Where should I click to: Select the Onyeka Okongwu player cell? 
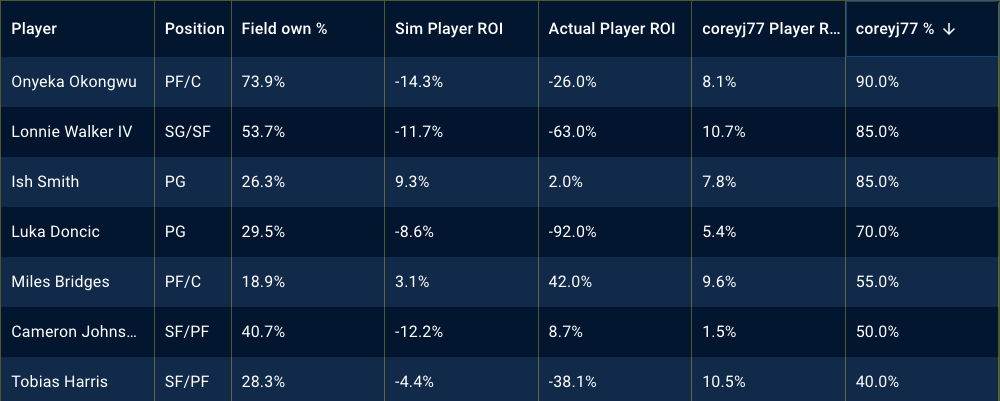tap(73, 82)
